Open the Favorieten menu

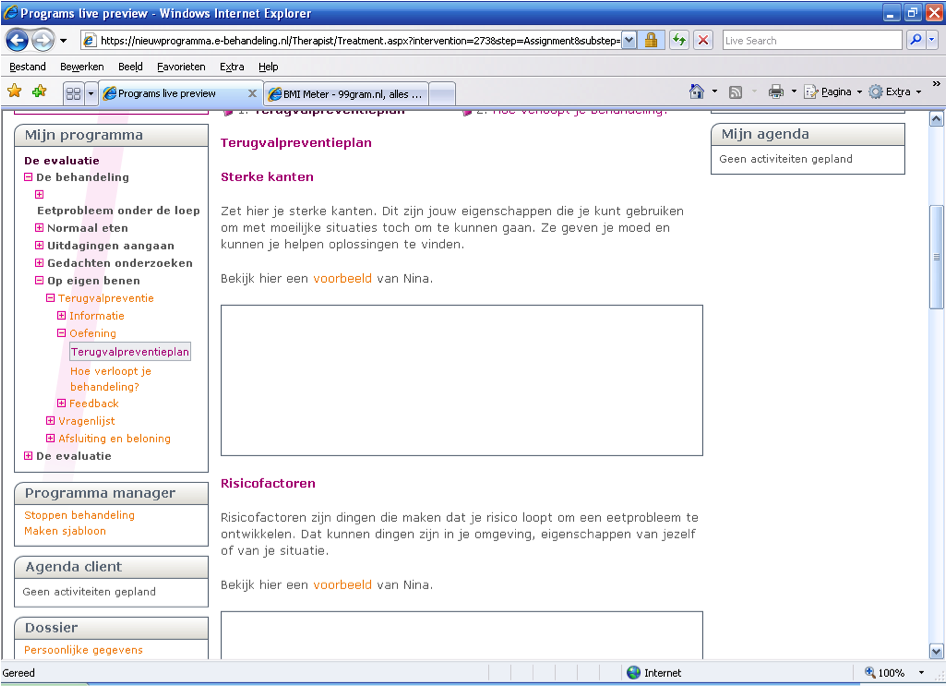point(181,66)
